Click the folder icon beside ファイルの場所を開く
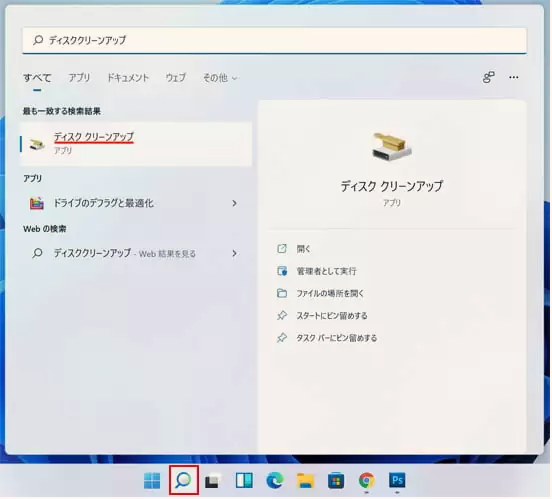The height and width of the screenshot is (499, 552). 282,293
